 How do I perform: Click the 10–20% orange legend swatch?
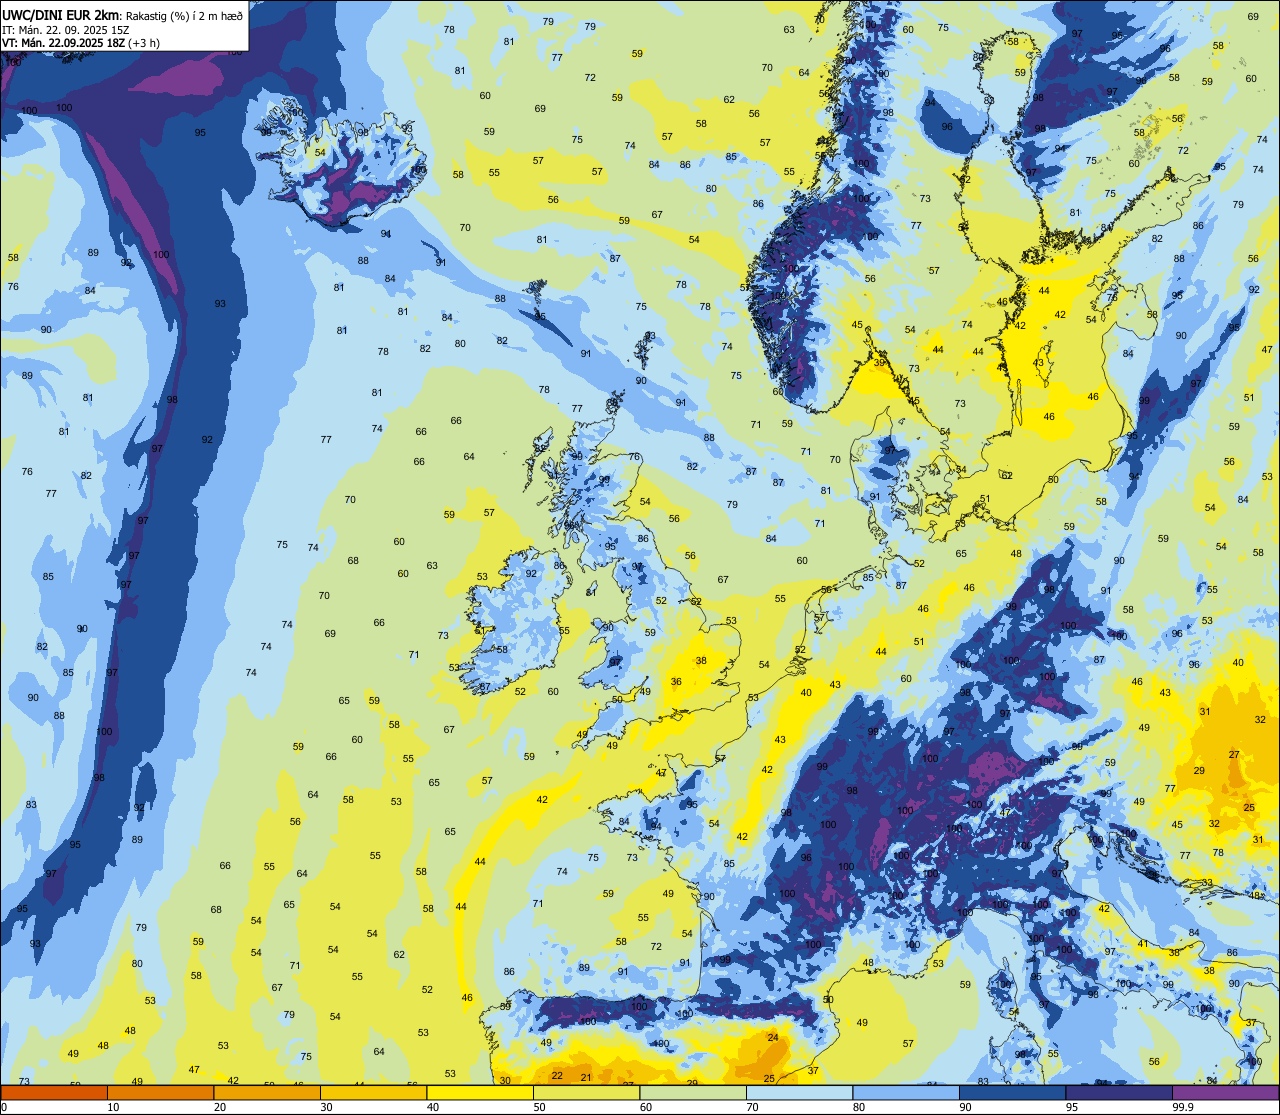point(160,1093)
